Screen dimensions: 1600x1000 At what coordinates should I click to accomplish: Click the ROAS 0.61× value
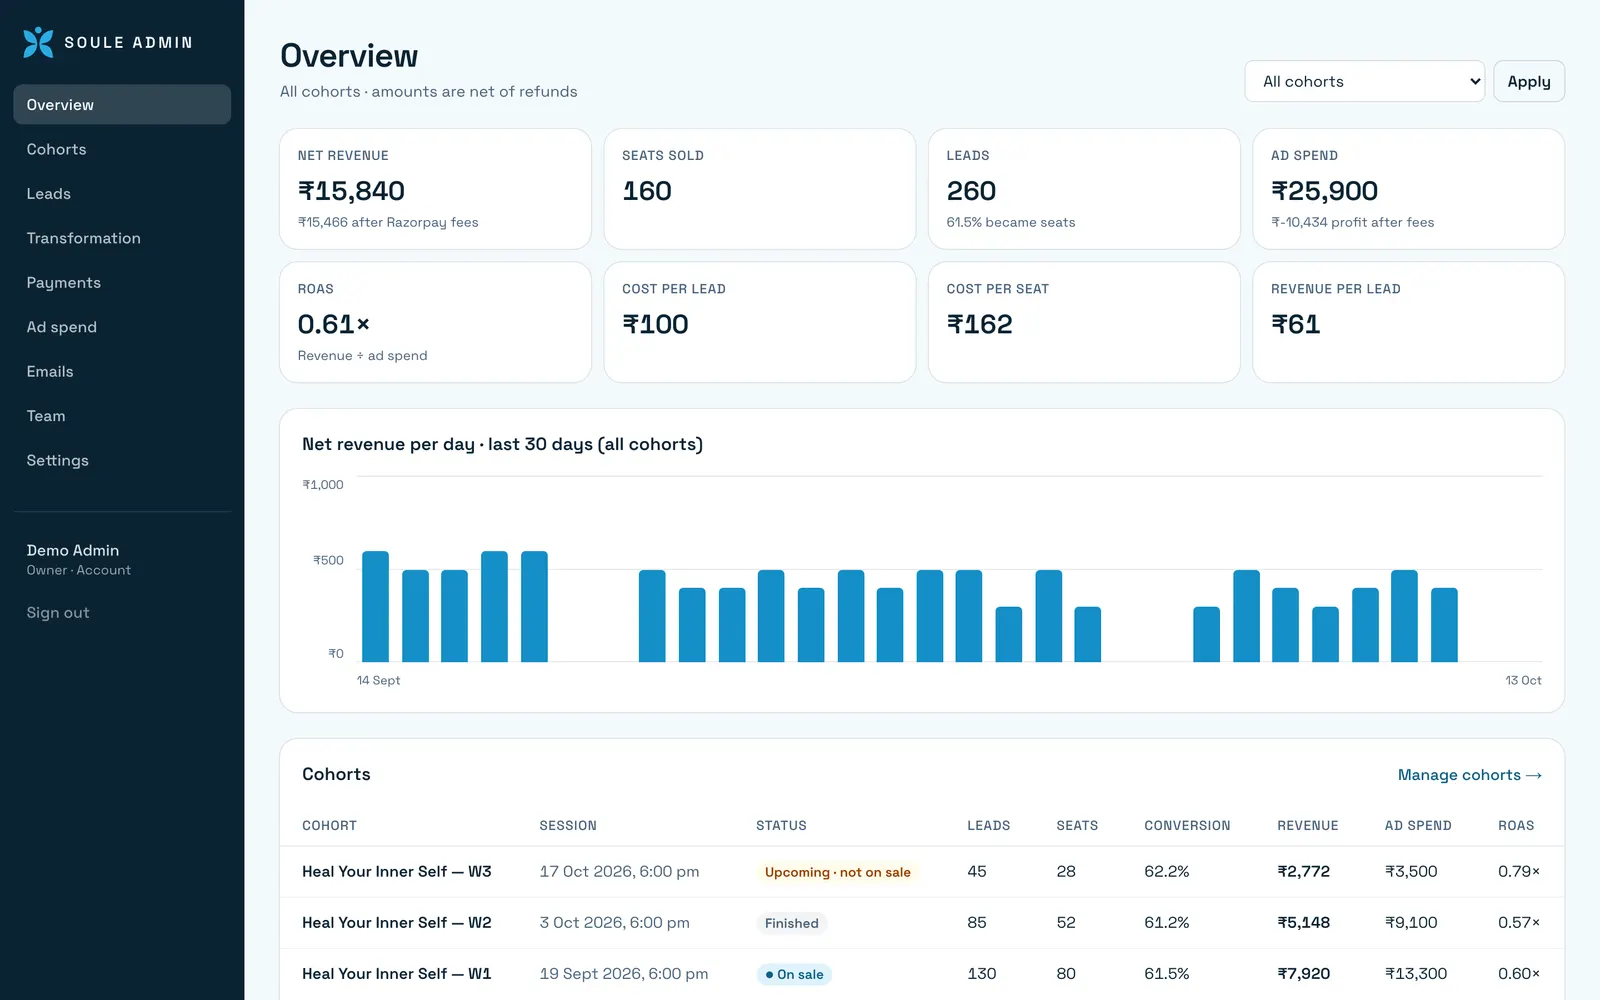(334, 324)
